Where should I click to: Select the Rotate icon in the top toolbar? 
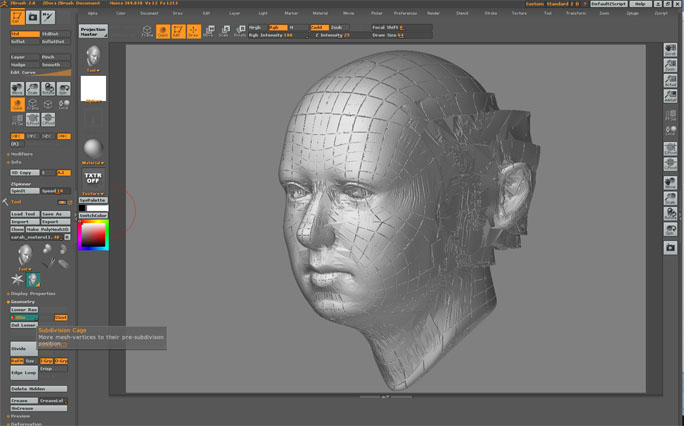[x=240, y=31]
